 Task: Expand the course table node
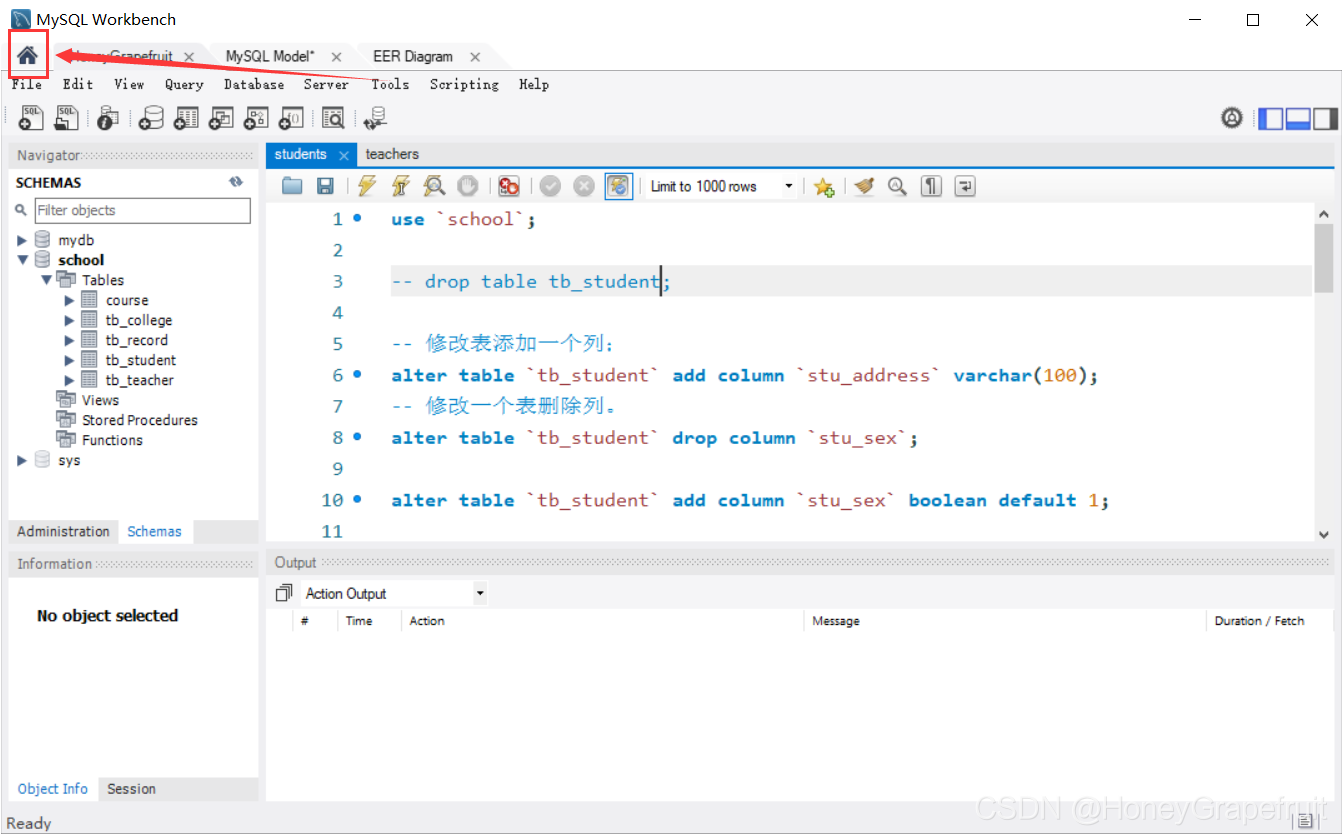coord(69,300)
